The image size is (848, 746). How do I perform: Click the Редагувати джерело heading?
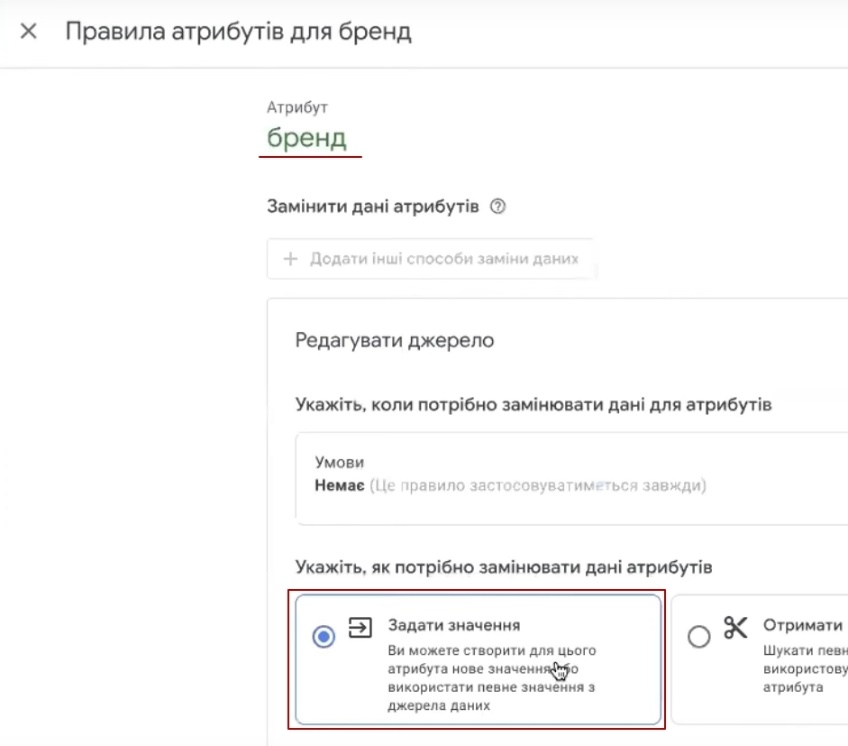[395, 340]
